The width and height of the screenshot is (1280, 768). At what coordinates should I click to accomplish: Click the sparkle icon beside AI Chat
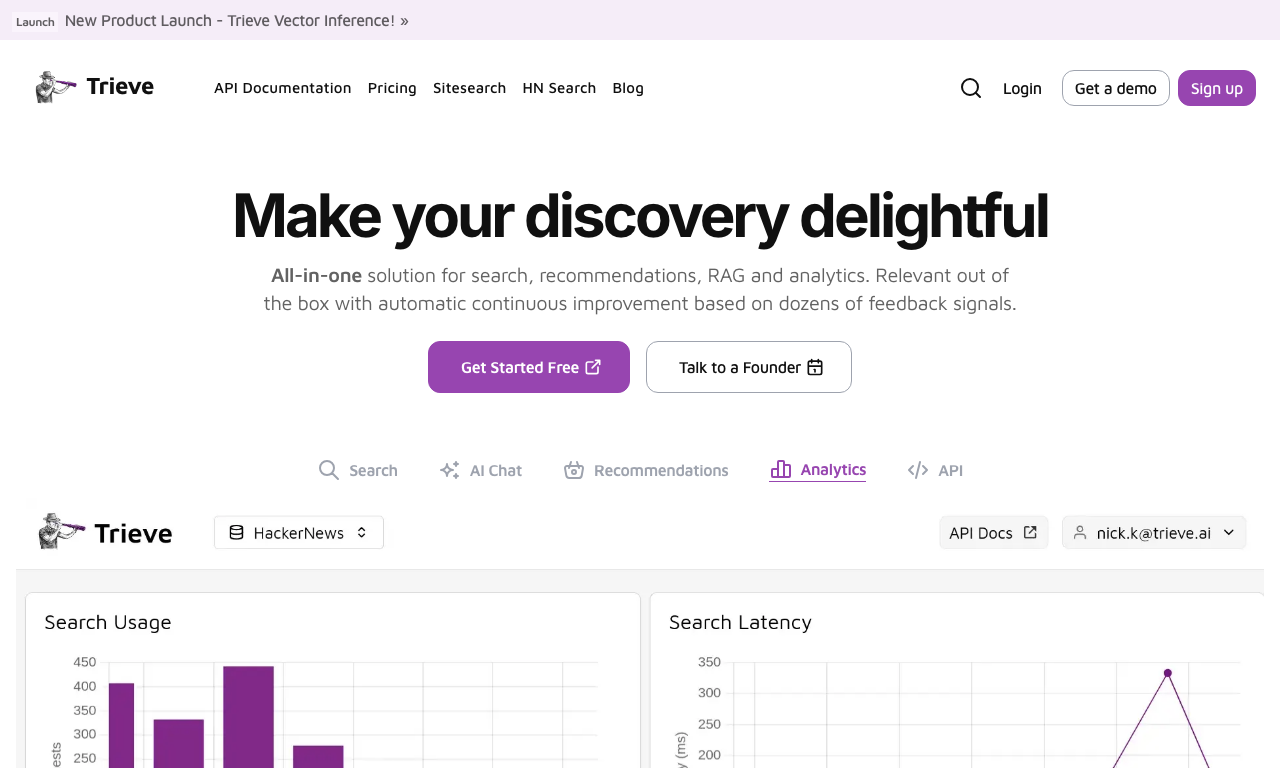point(450,470)
